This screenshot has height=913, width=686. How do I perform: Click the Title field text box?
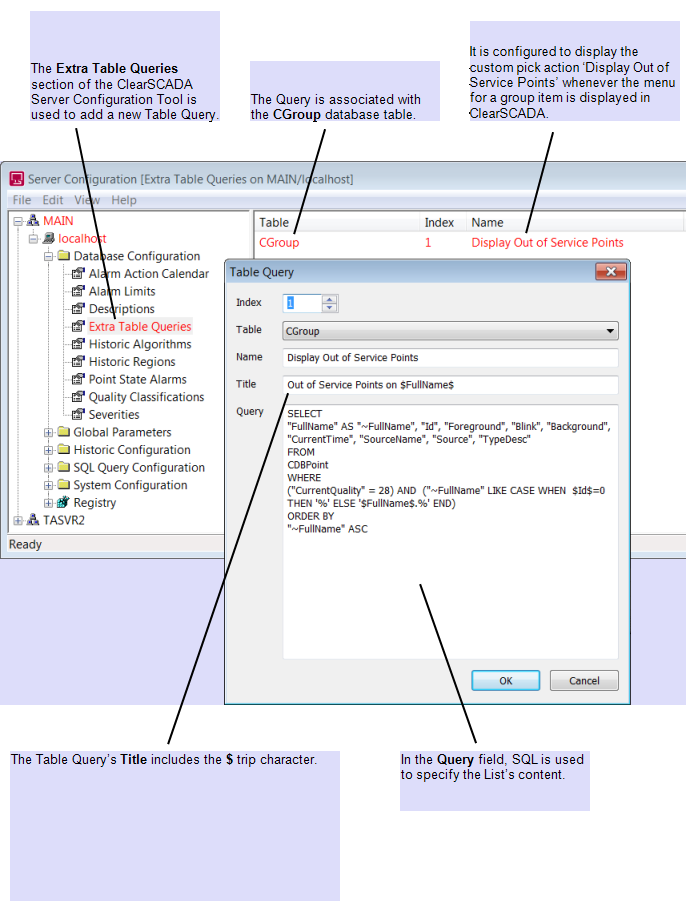click(x=450, y=385)
